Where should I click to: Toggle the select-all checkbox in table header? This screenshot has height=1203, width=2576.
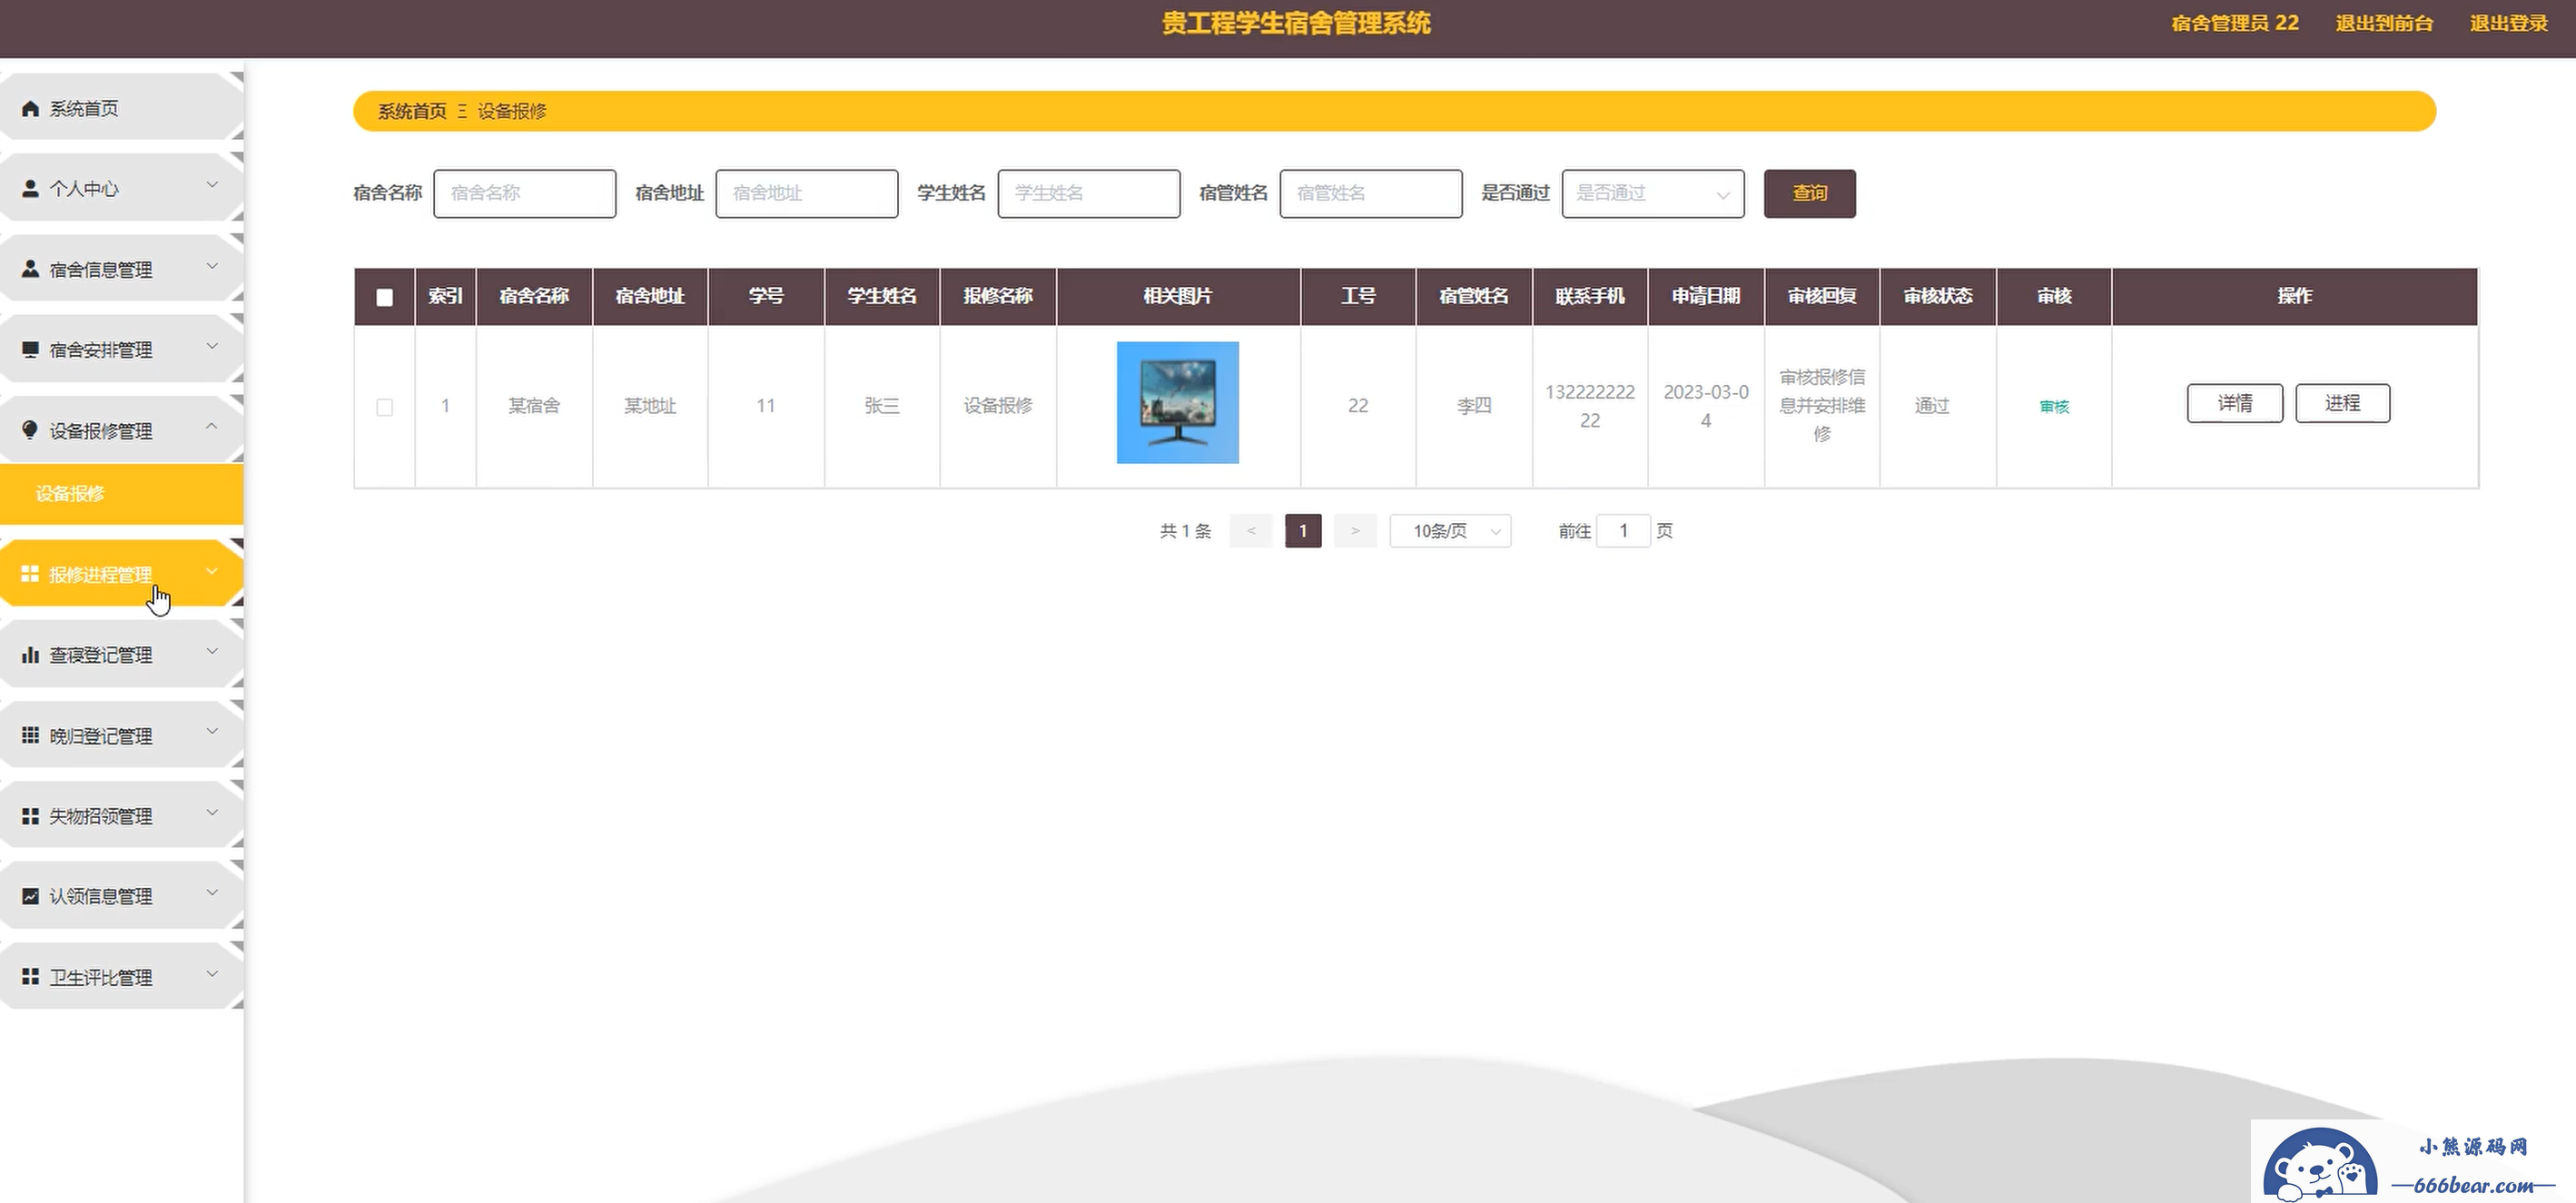coord(384,297)
